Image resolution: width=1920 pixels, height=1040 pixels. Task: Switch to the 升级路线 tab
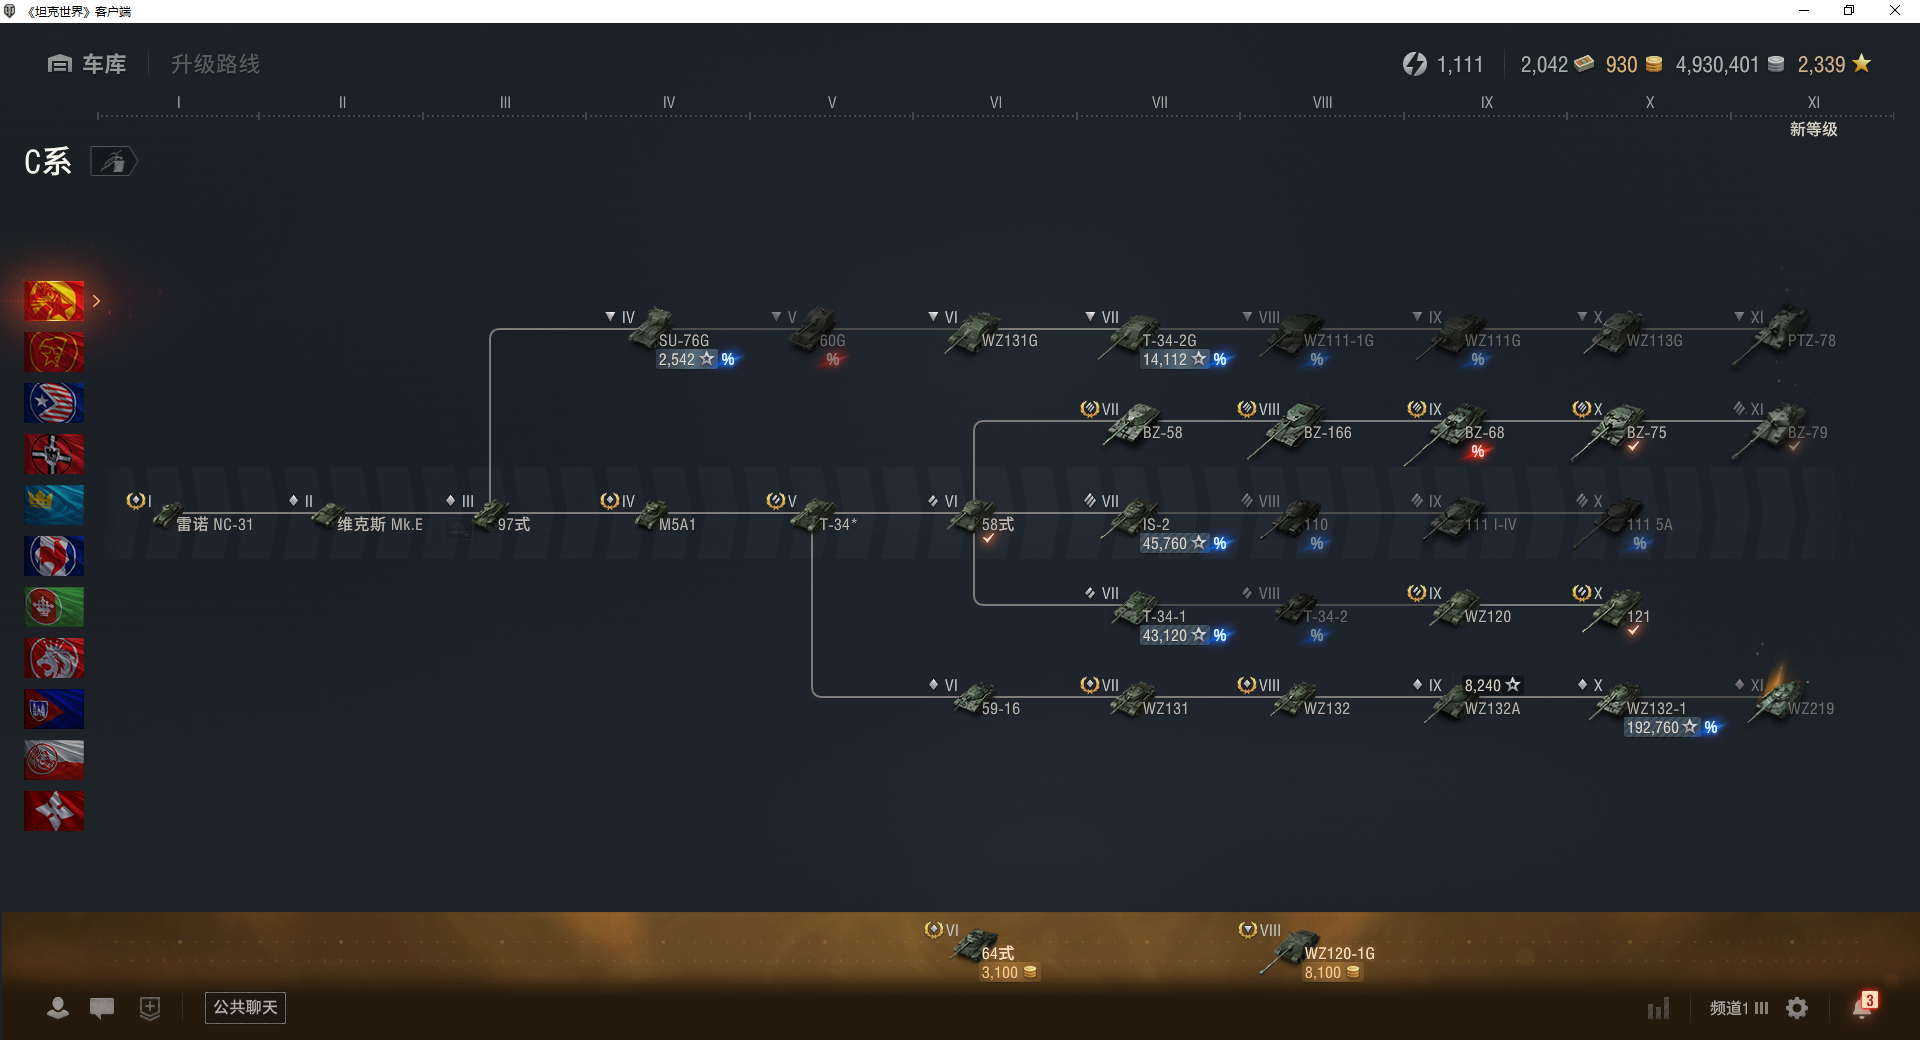click(x=215, y=64)
